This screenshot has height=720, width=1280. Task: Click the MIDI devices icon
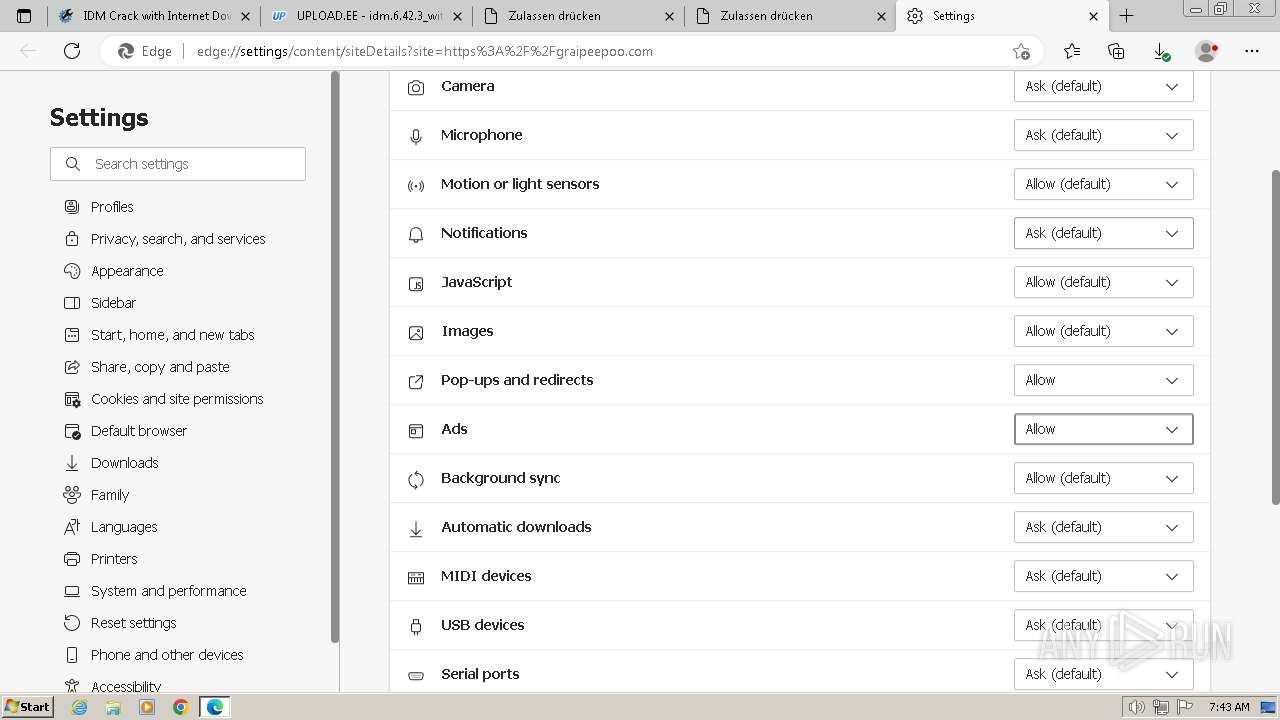[x=416, y=577]
